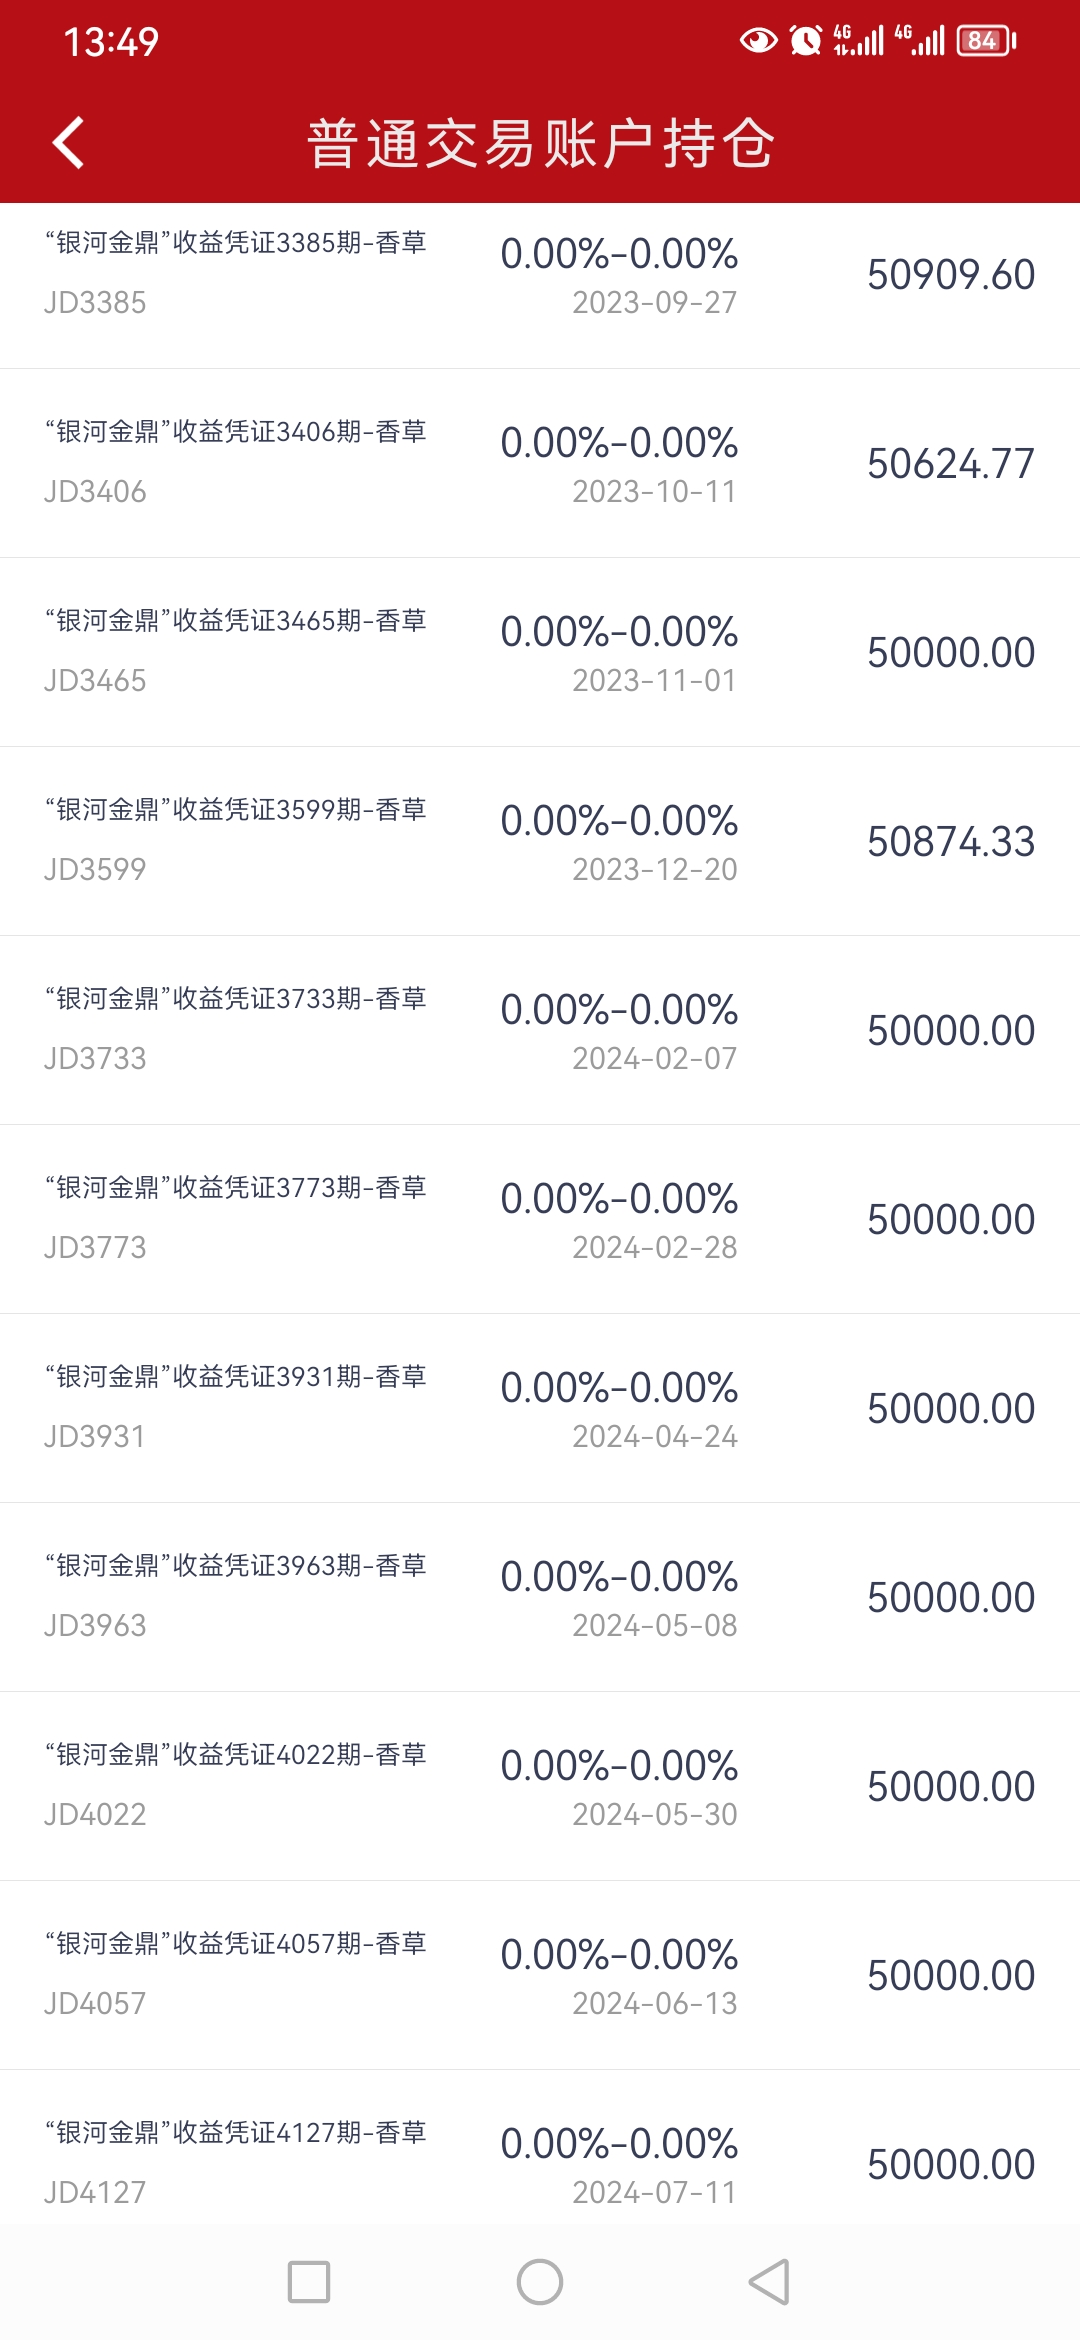The height and width of the screenshot is (2340, 1080).
Task: Tap the back arrow in header
Action: pyautogui.click(x=68, y=143)
